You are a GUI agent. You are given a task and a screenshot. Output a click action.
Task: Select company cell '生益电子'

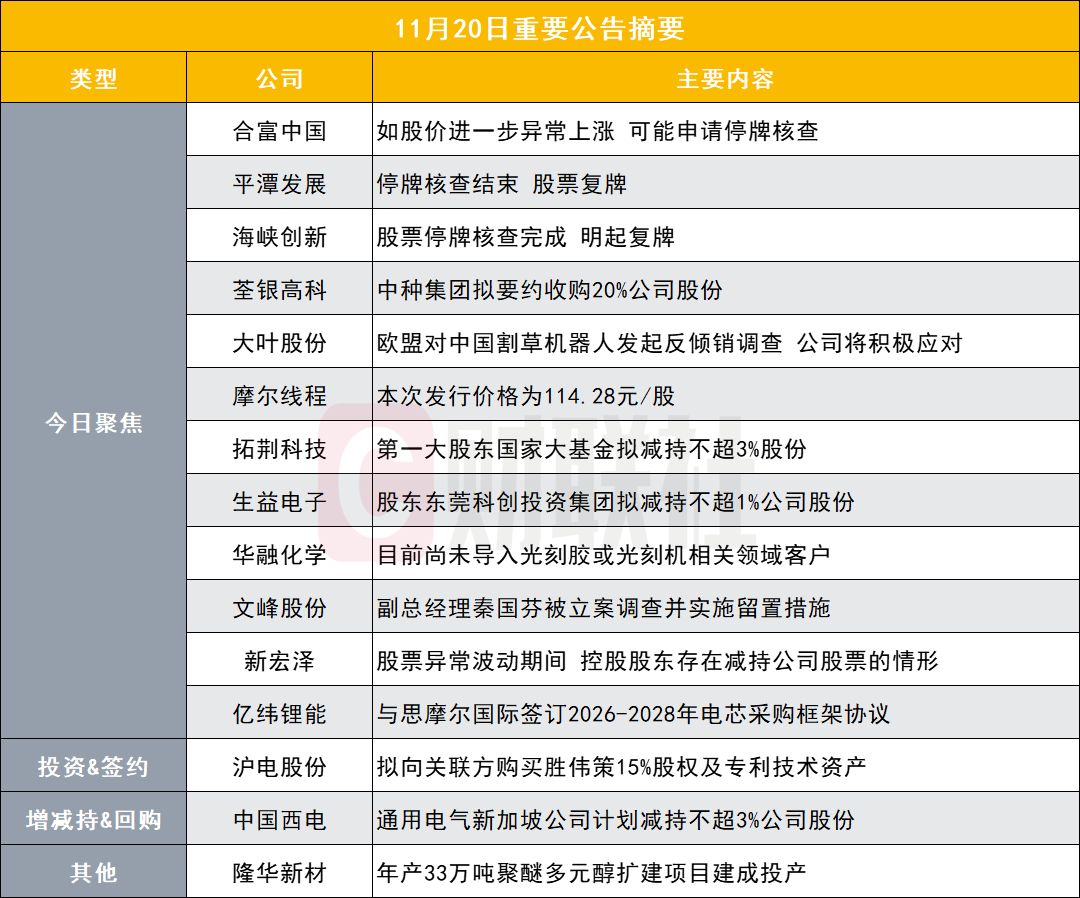pos(280,501)
